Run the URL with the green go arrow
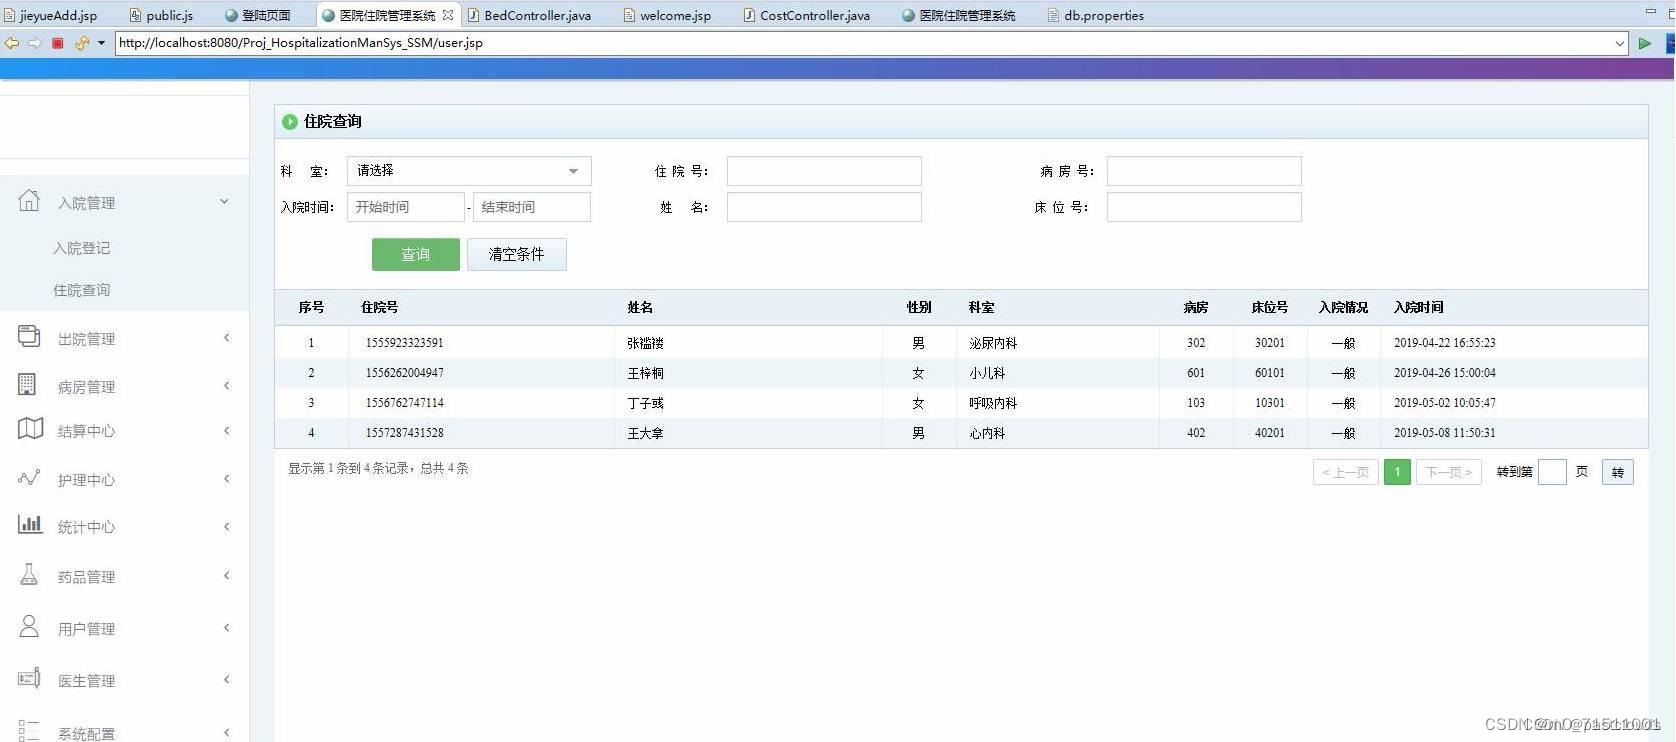This screenshot has width=1676, height=742. click(x=1644, y=43)
